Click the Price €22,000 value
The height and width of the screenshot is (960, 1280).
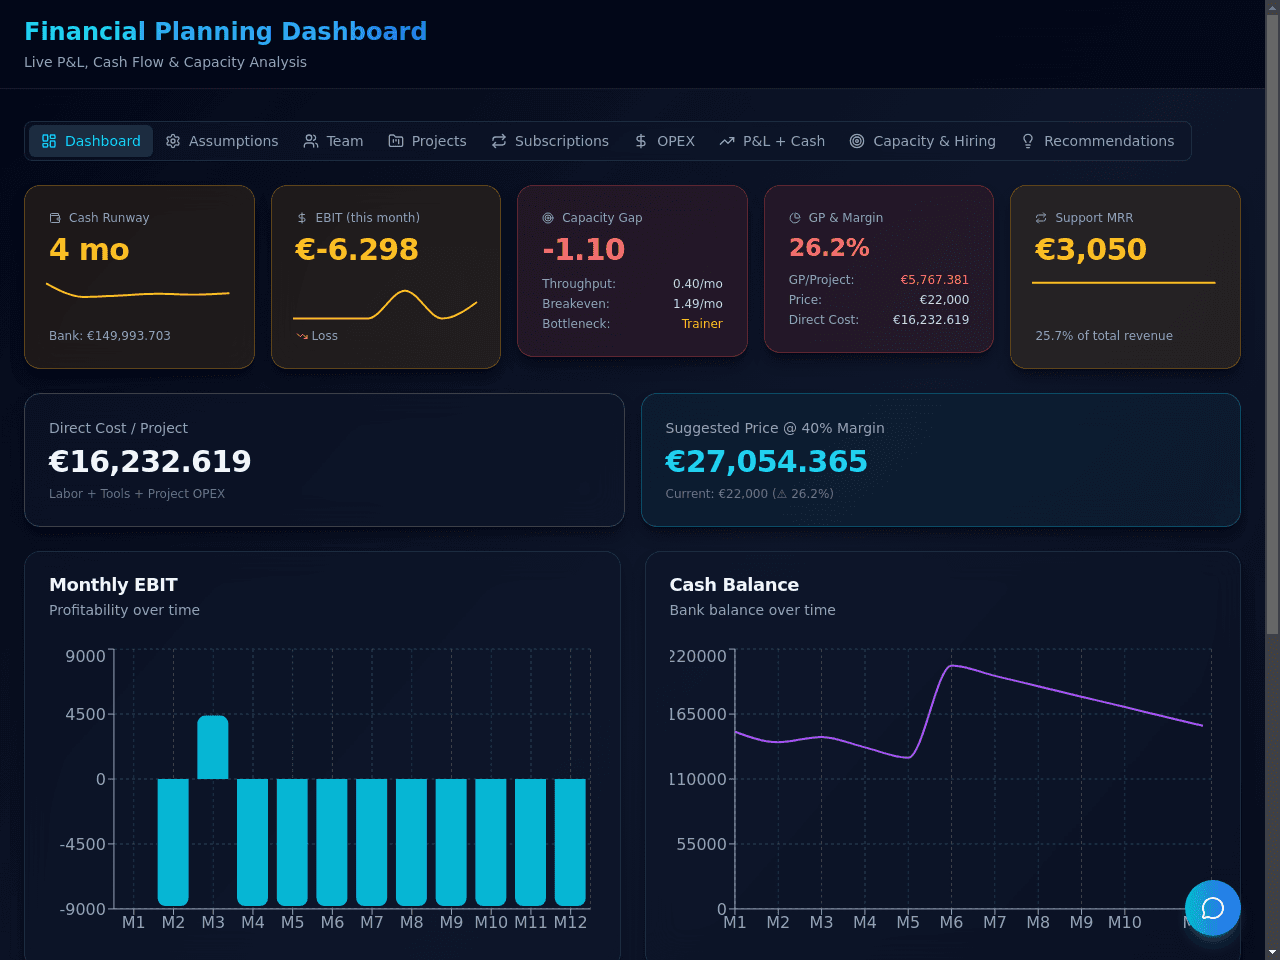click(x=944, y=300)
